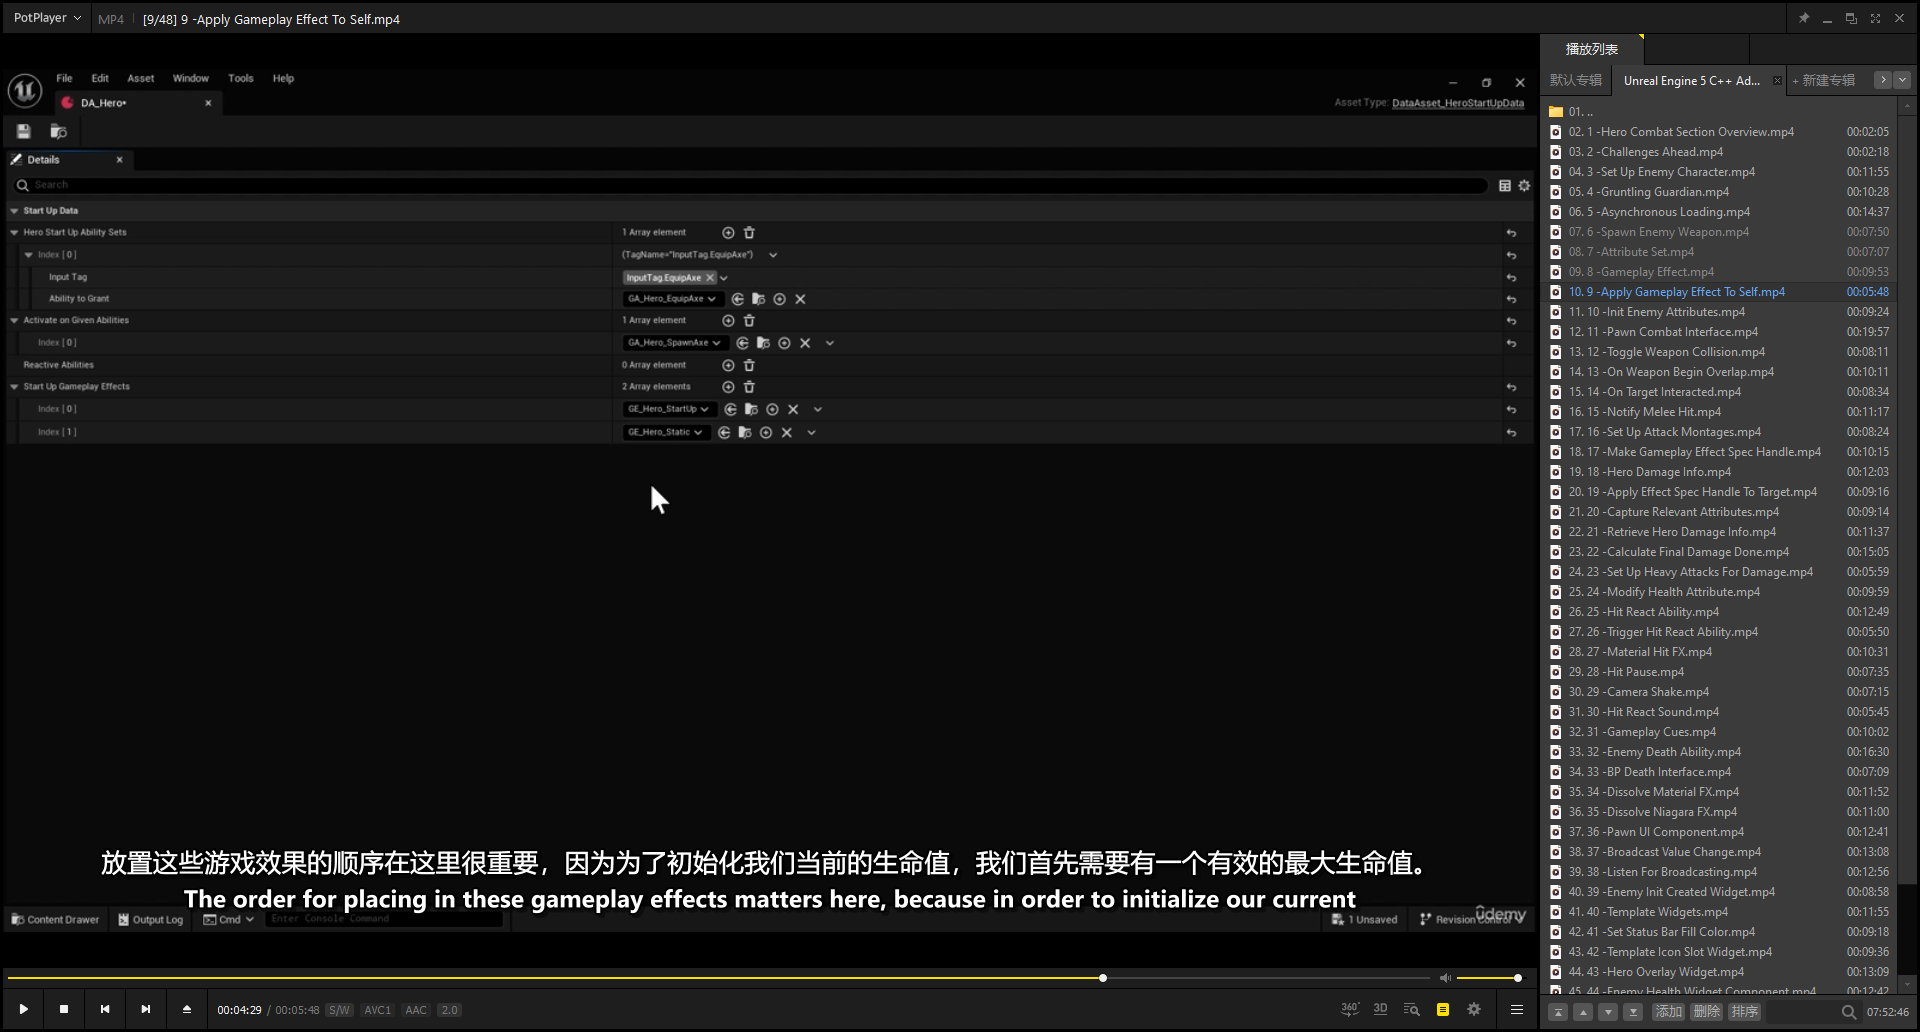Move playlist item up one

pyautogui.click(x=1583, y=1012)
